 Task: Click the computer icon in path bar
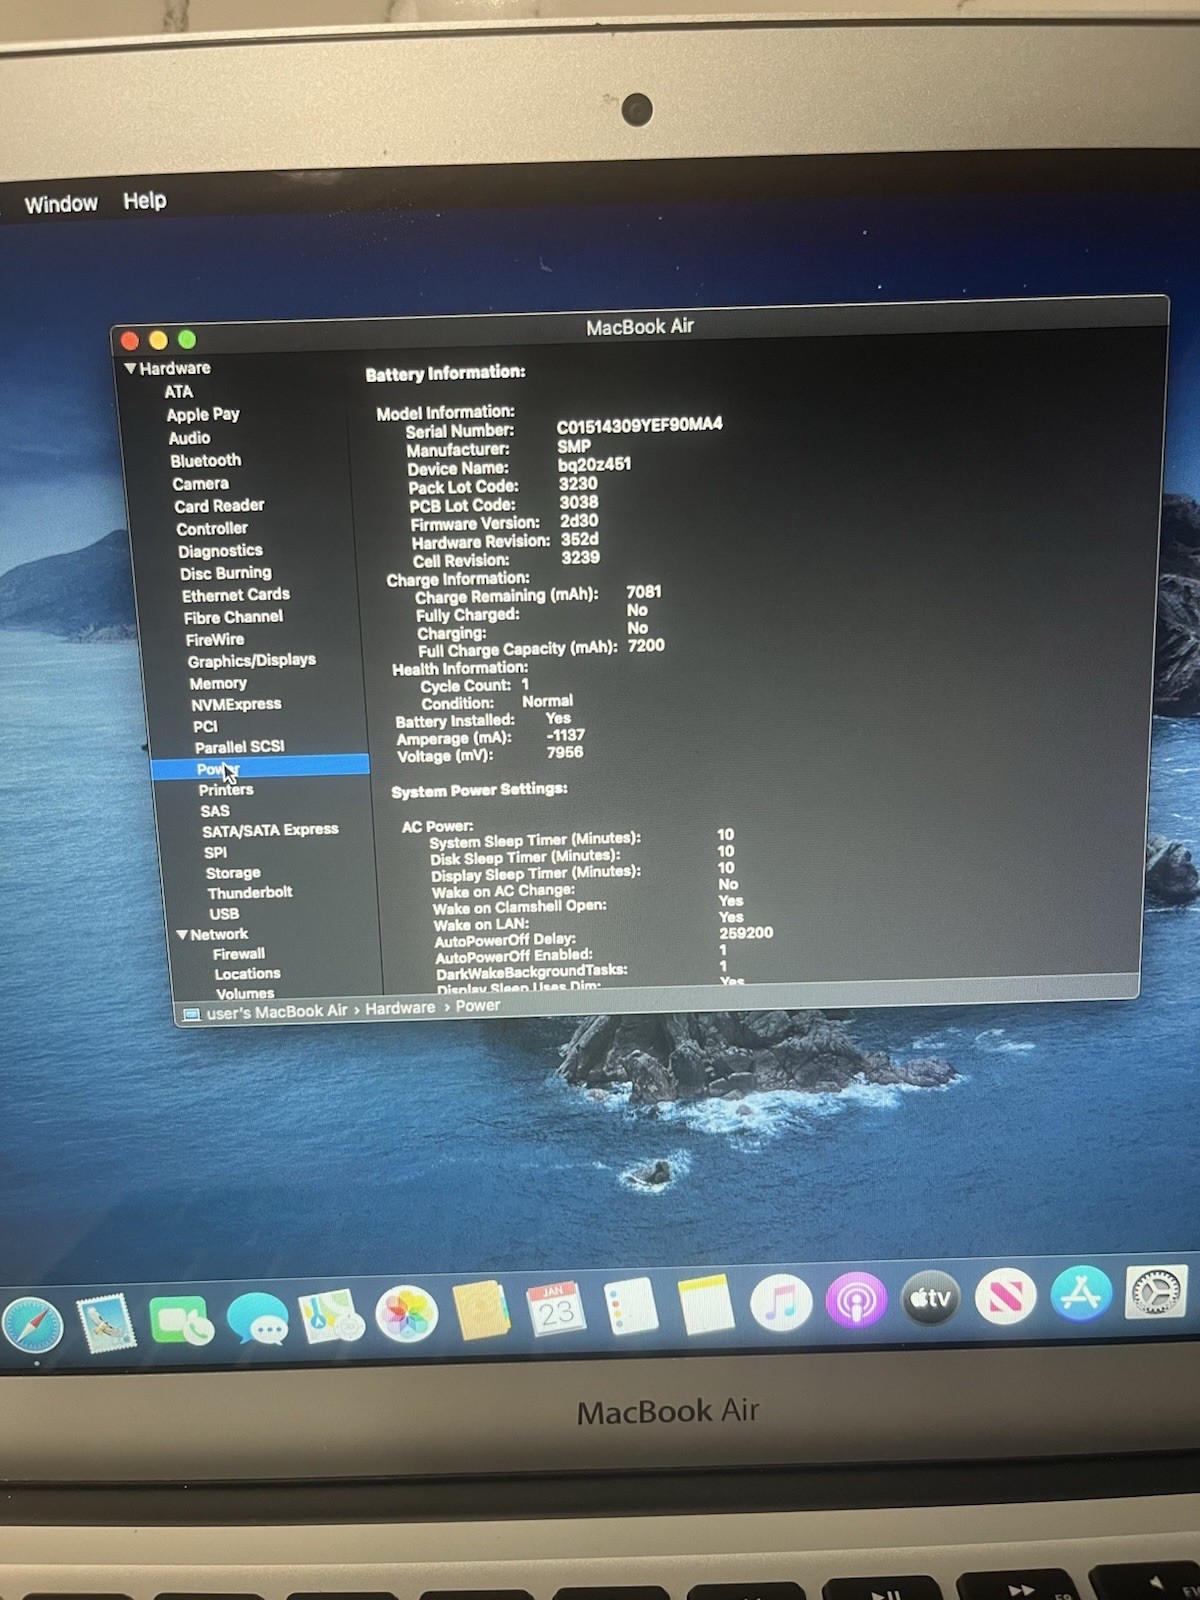click(191, 1015)
